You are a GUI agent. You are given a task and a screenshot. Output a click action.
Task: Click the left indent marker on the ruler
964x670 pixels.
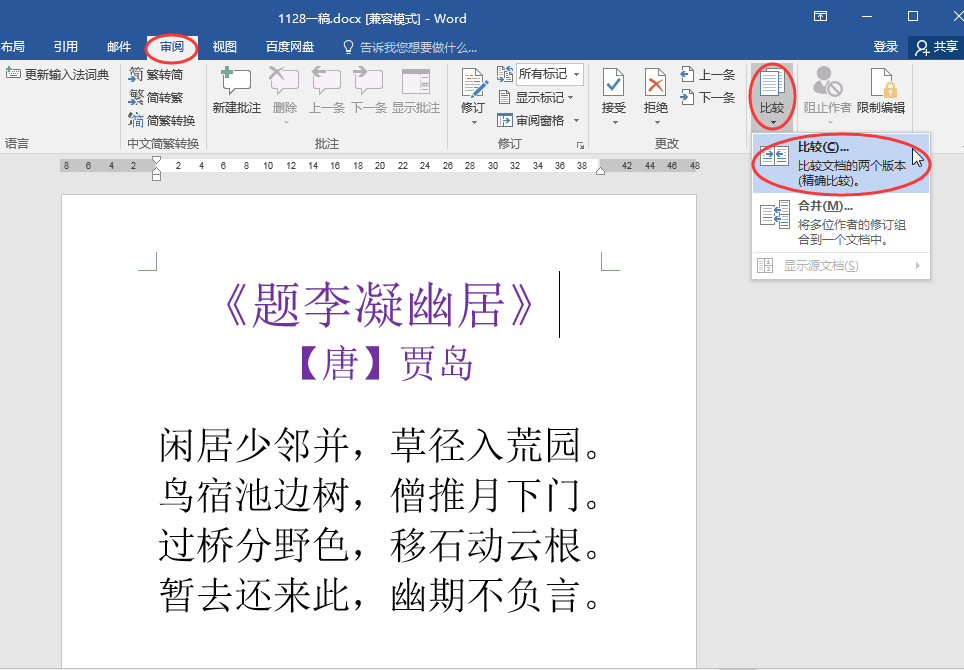pos(156,176)
